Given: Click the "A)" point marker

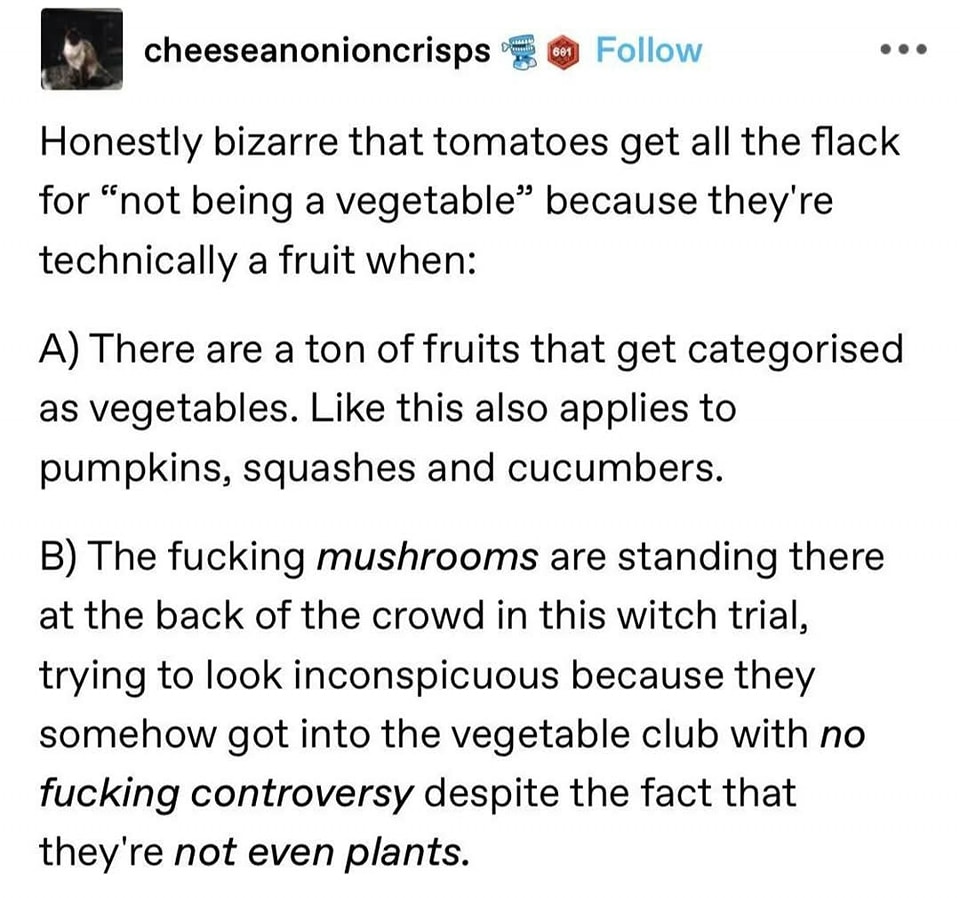Looking at the screenshot, I should 62,351.
